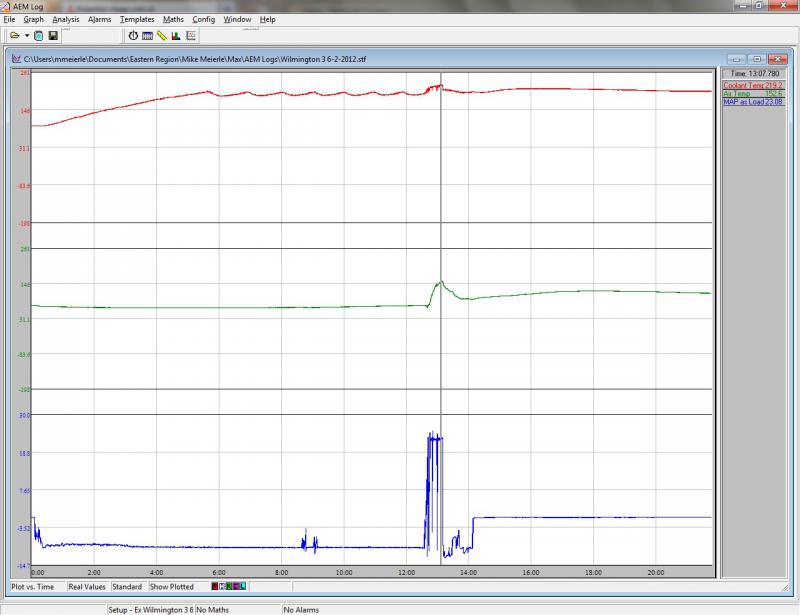The image size is (800, 615).
Task: Toggle the Show Plotted channels option
Action: [x=171, y=587]
